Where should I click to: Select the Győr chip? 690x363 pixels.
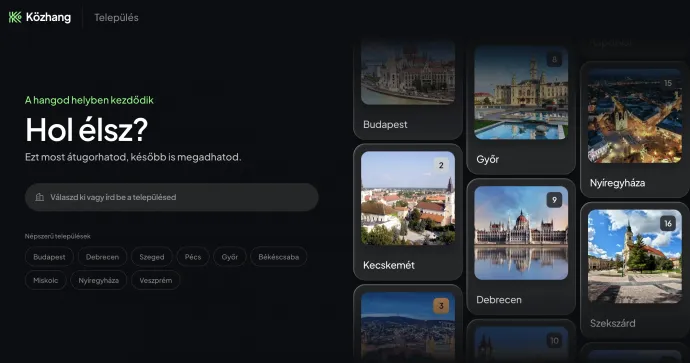click(230, 257)
